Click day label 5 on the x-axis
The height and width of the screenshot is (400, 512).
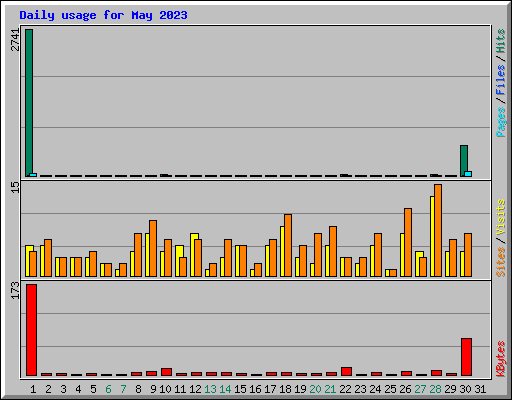(x=93, y=389)
